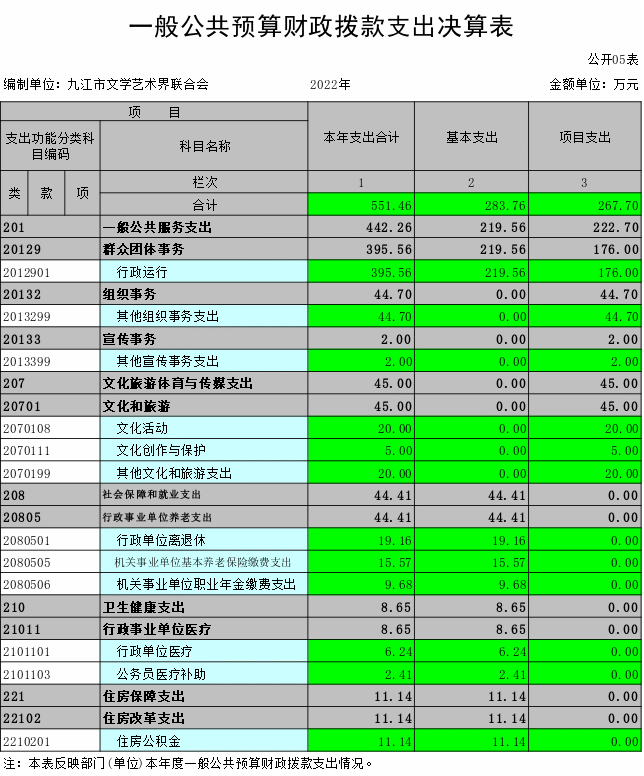Select the 文化创作与保护 row label
The width and height of the screenshot is (644, 776).
160,450
